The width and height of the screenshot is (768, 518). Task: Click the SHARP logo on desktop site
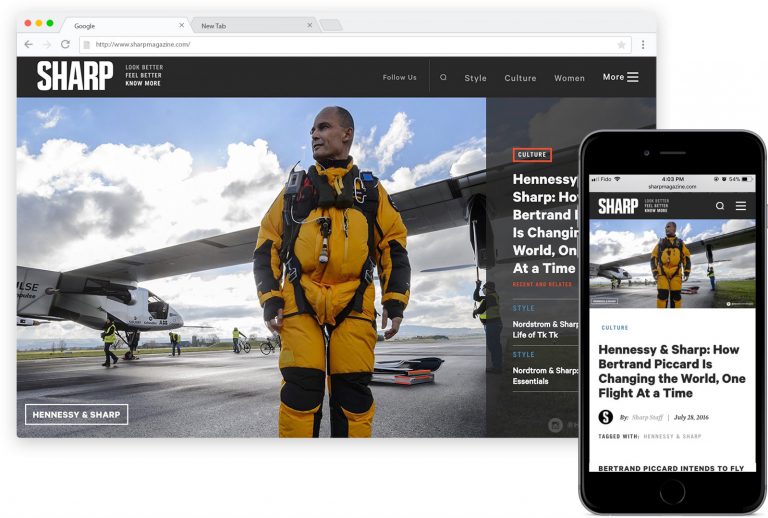pos(75,76)
